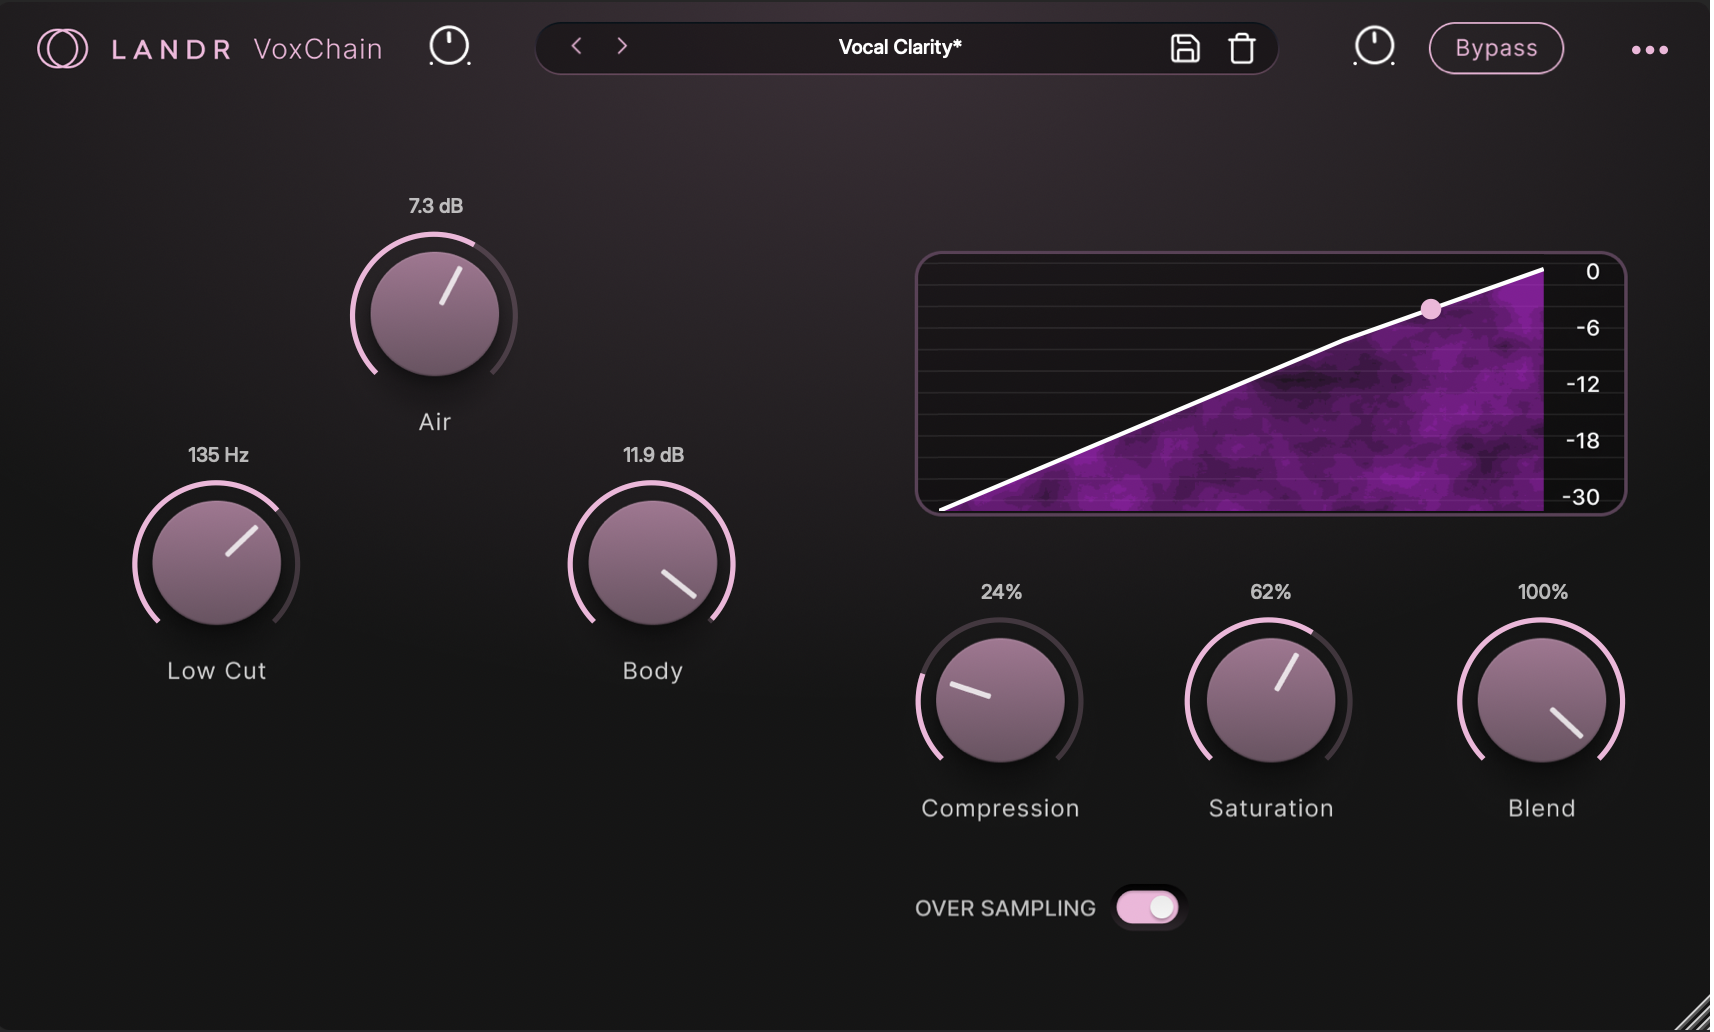Go to the previous preset
This screenshot has height=1032, width=1714.
click(x=576, y=46)
